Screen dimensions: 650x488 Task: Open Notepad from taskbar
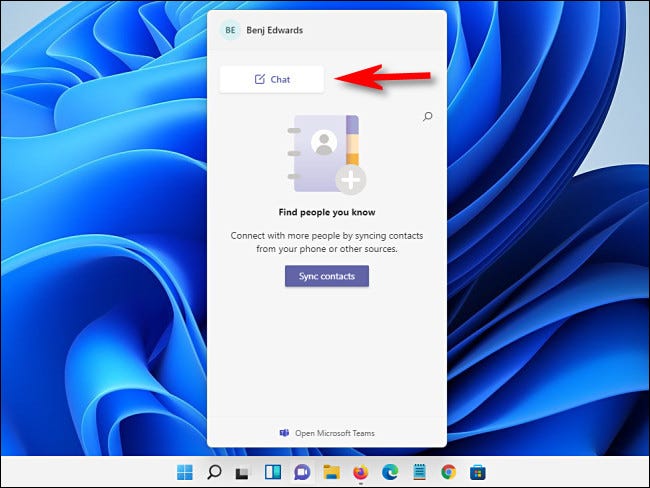point(420,472)
